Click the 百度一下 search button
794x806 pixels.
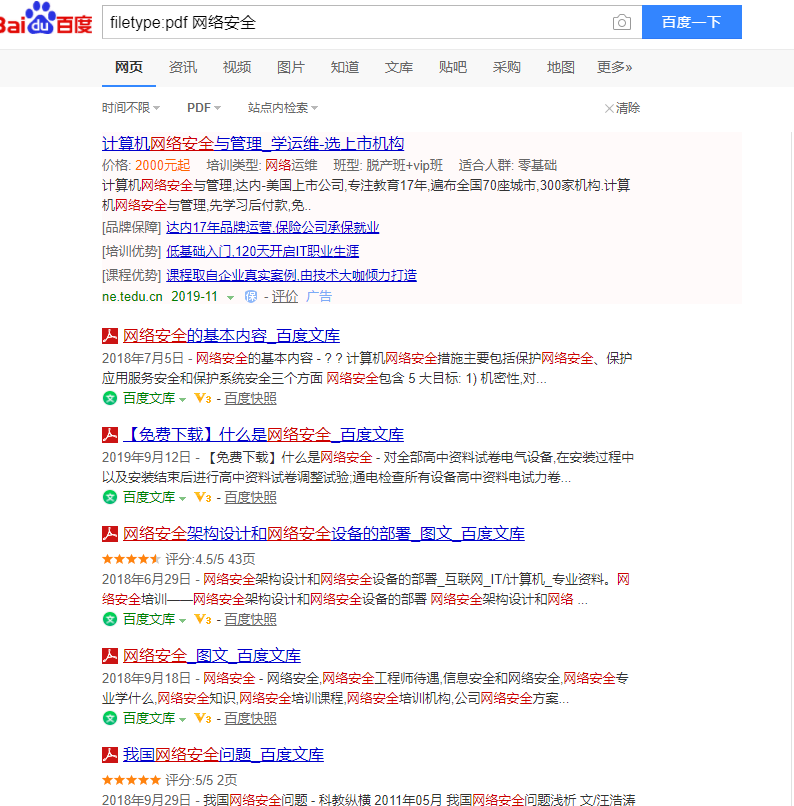692,22
